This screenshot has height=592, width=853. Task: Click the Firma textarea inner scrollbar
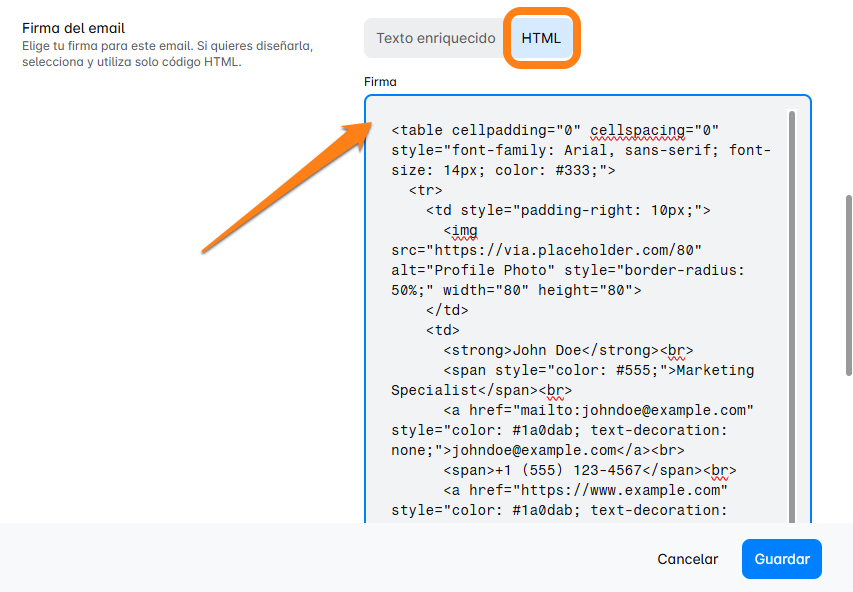coord(792,316)
